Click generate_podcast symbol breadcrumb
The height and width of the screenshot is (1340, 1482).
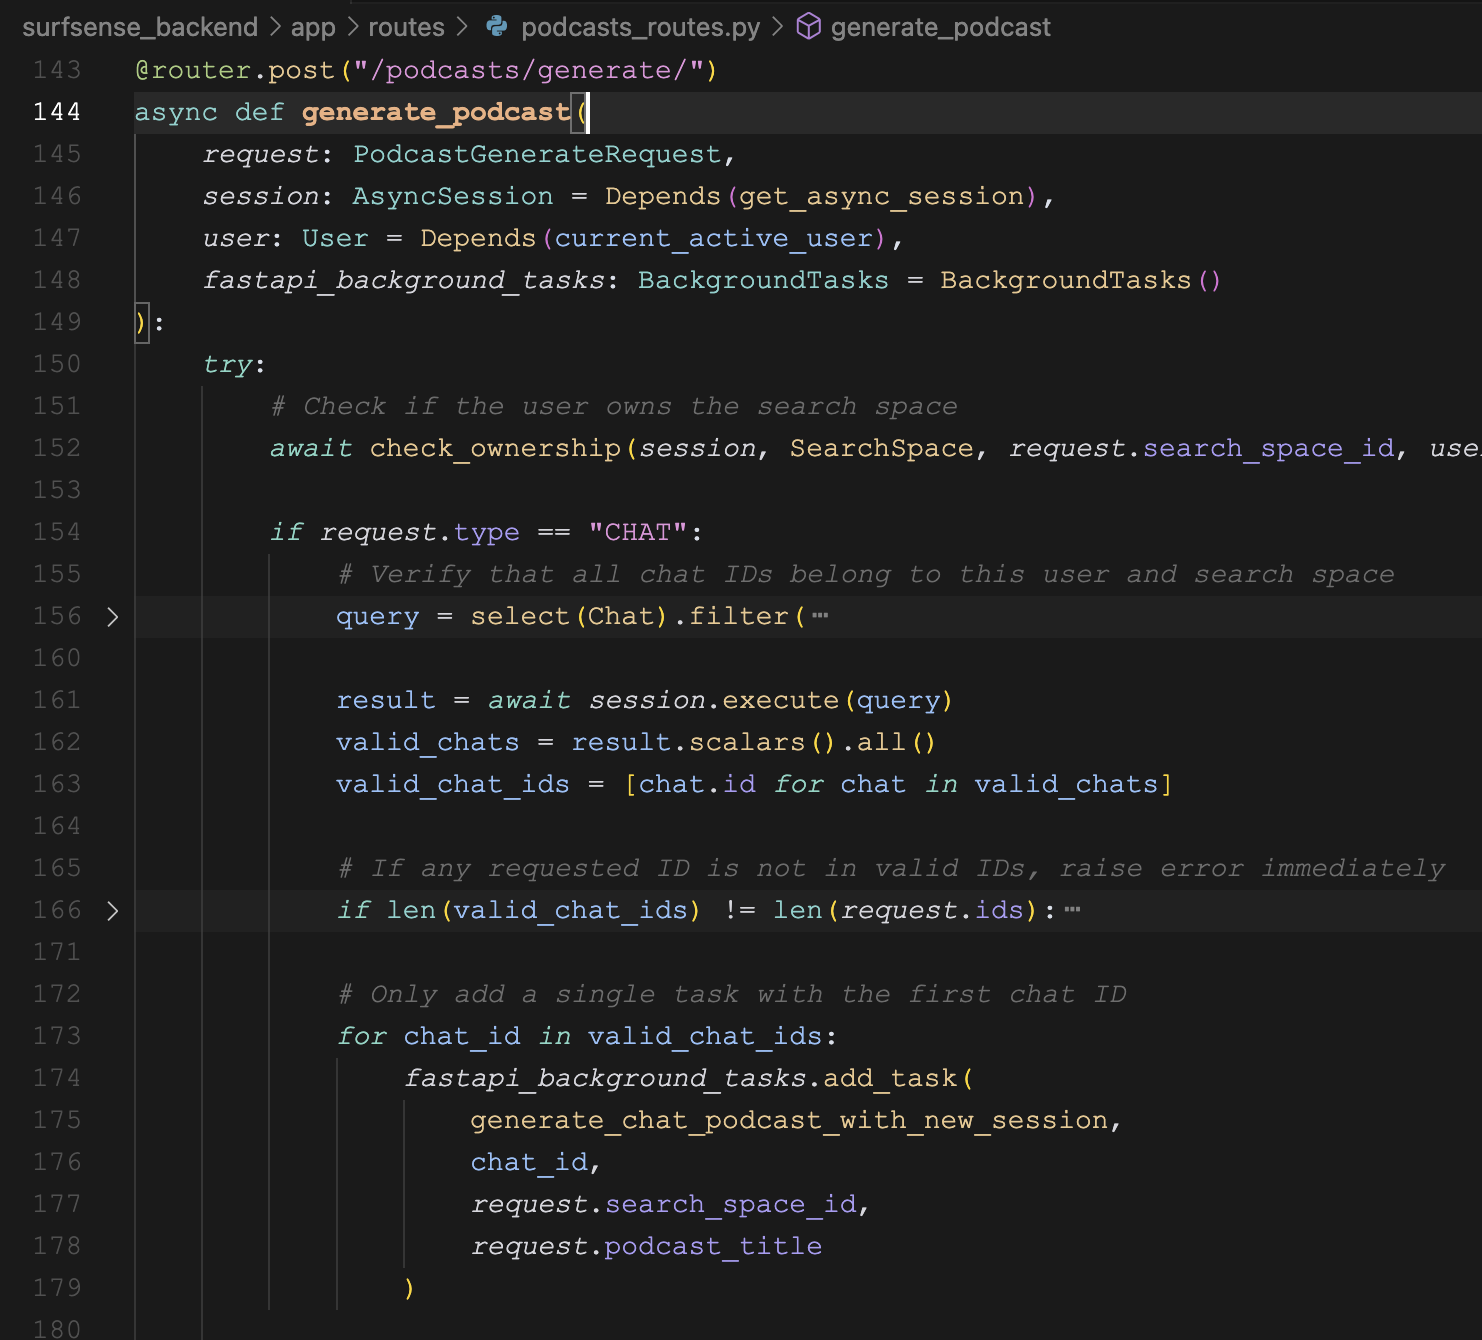point(940,27)
